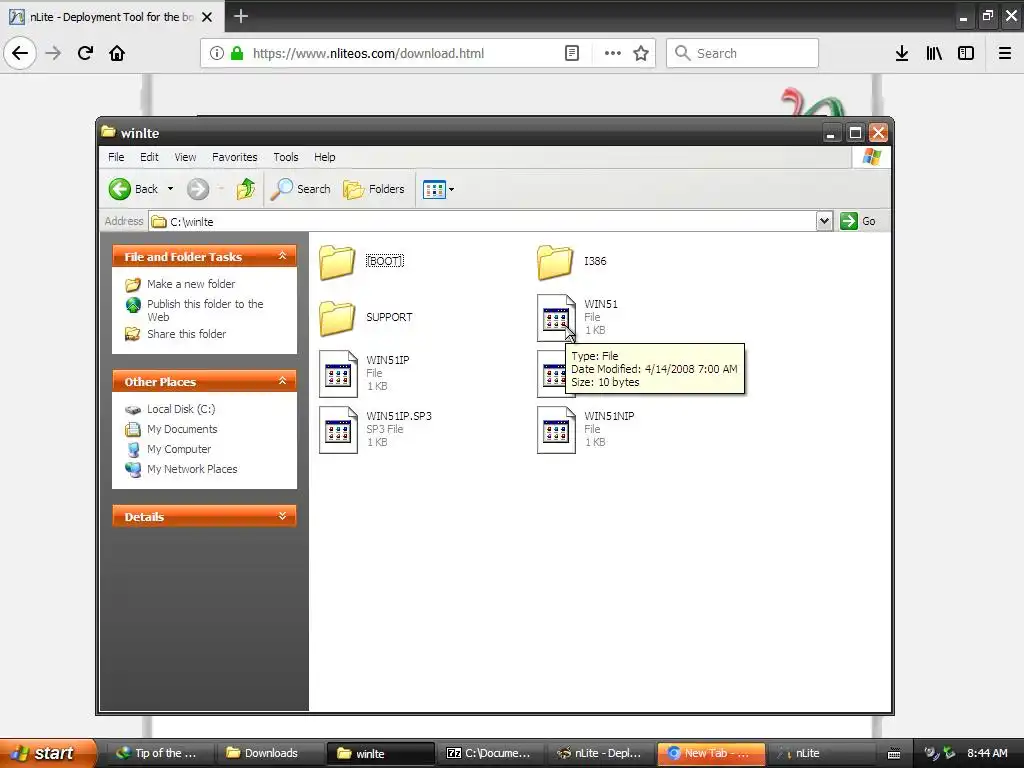
Task: Open the Edit menu in winlte
Action: (149, 157)
